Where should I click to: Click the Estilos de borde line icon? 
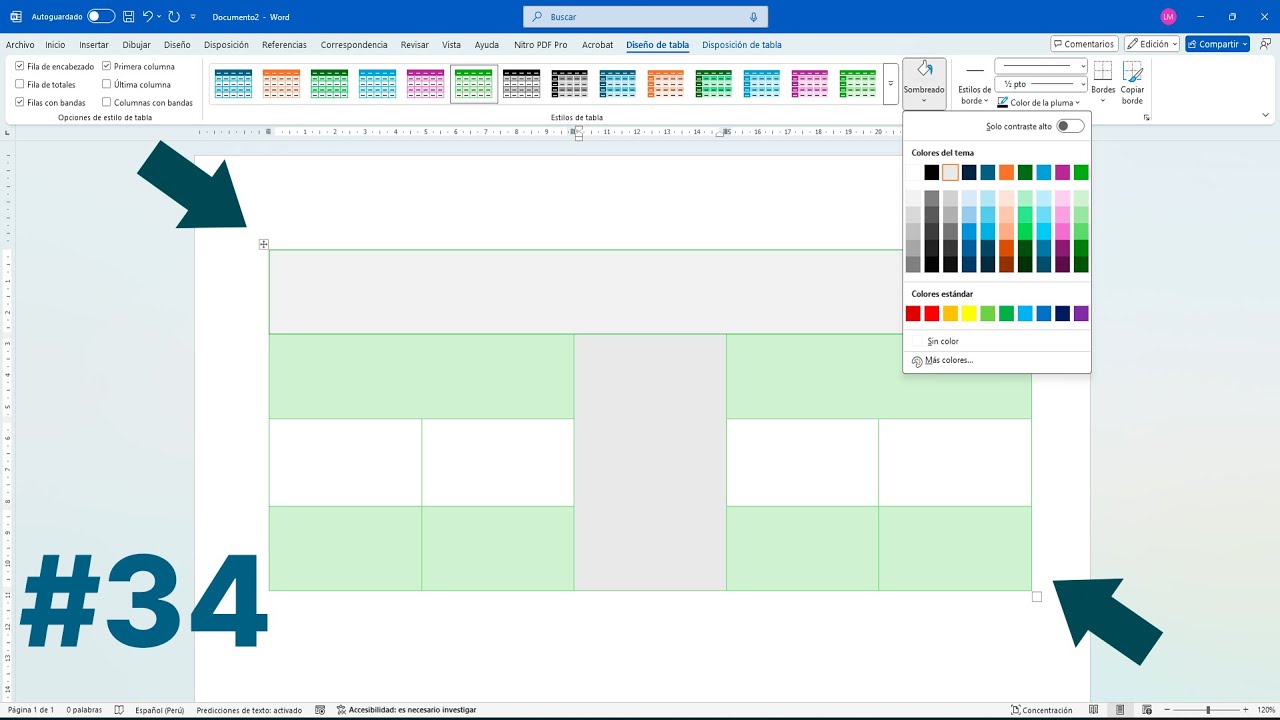coord(975,71)
